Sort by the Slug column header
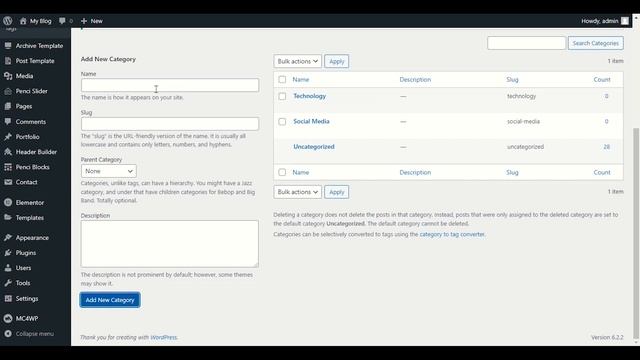 [x=512, y=80]
